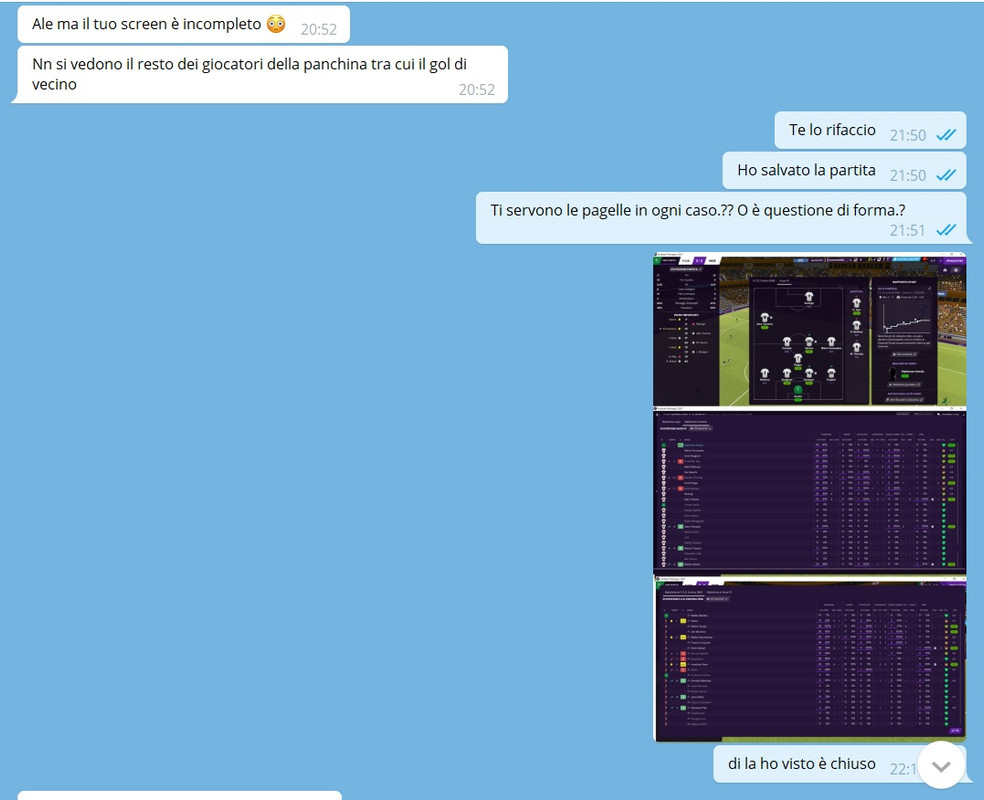Click the read checkmarks on "Ho salvato la partita"
This screenshot has width=984, height=800.
pyautogui.click(x=946, y=175)
